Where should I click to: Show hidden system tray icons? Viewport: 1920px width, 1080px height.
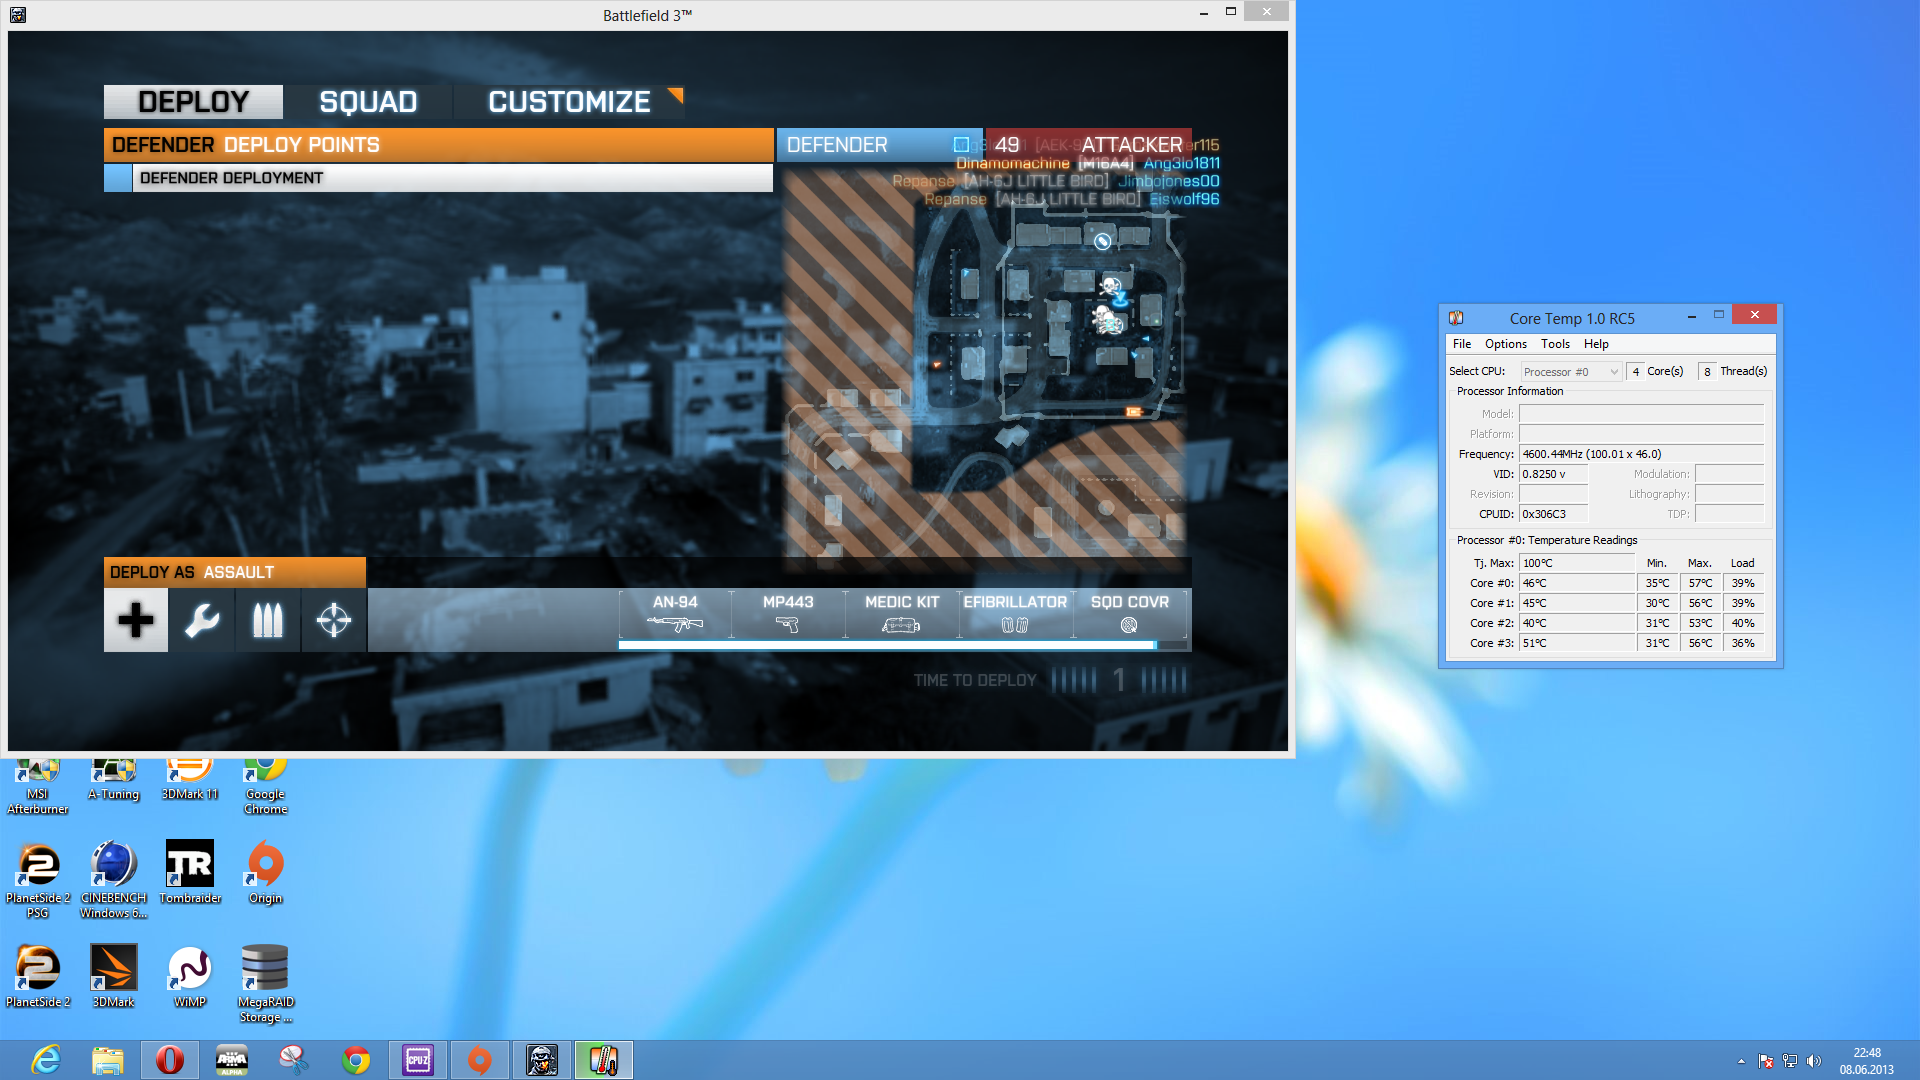click(x=1741, y=1061)
